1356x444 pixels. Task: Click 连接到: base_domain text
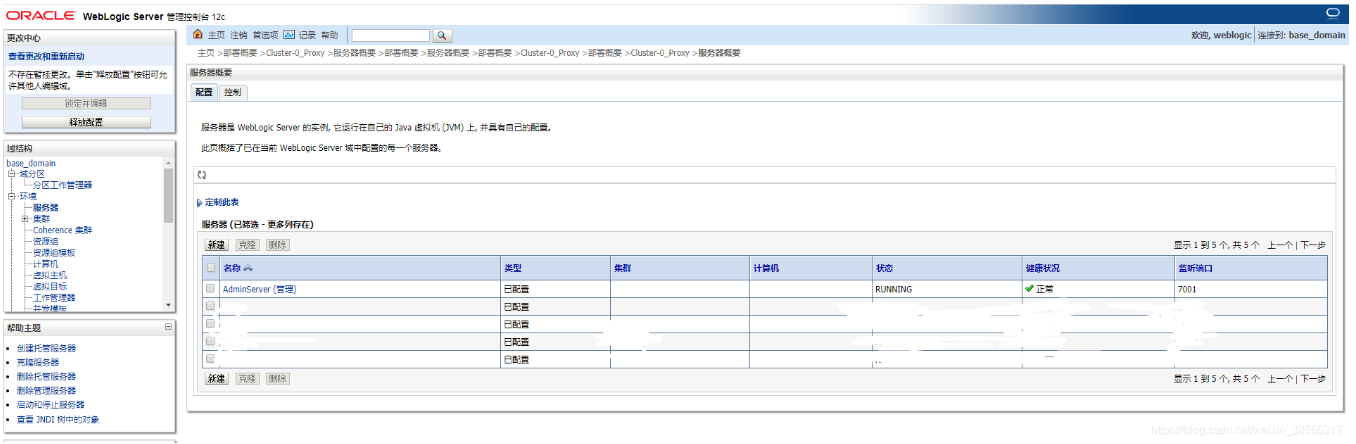pyautogui.click(x=1301, y=35)
